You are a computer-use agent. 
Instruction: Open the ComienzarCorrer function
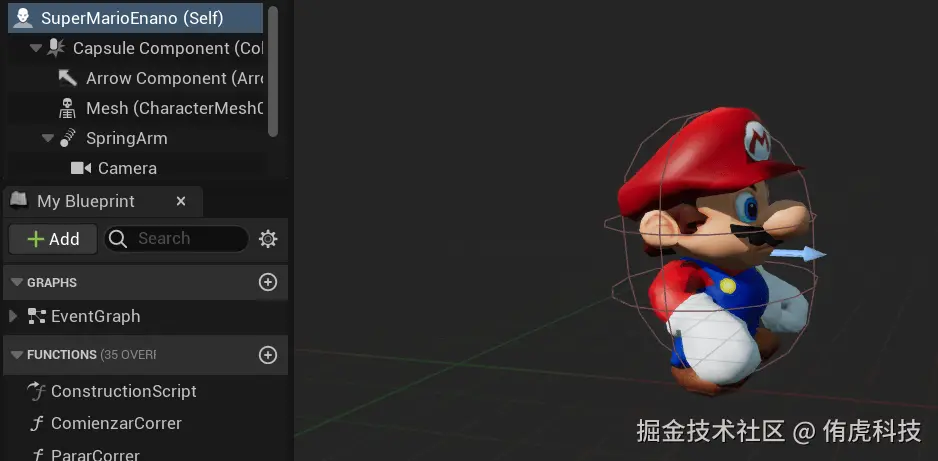[x=117, y=423]
